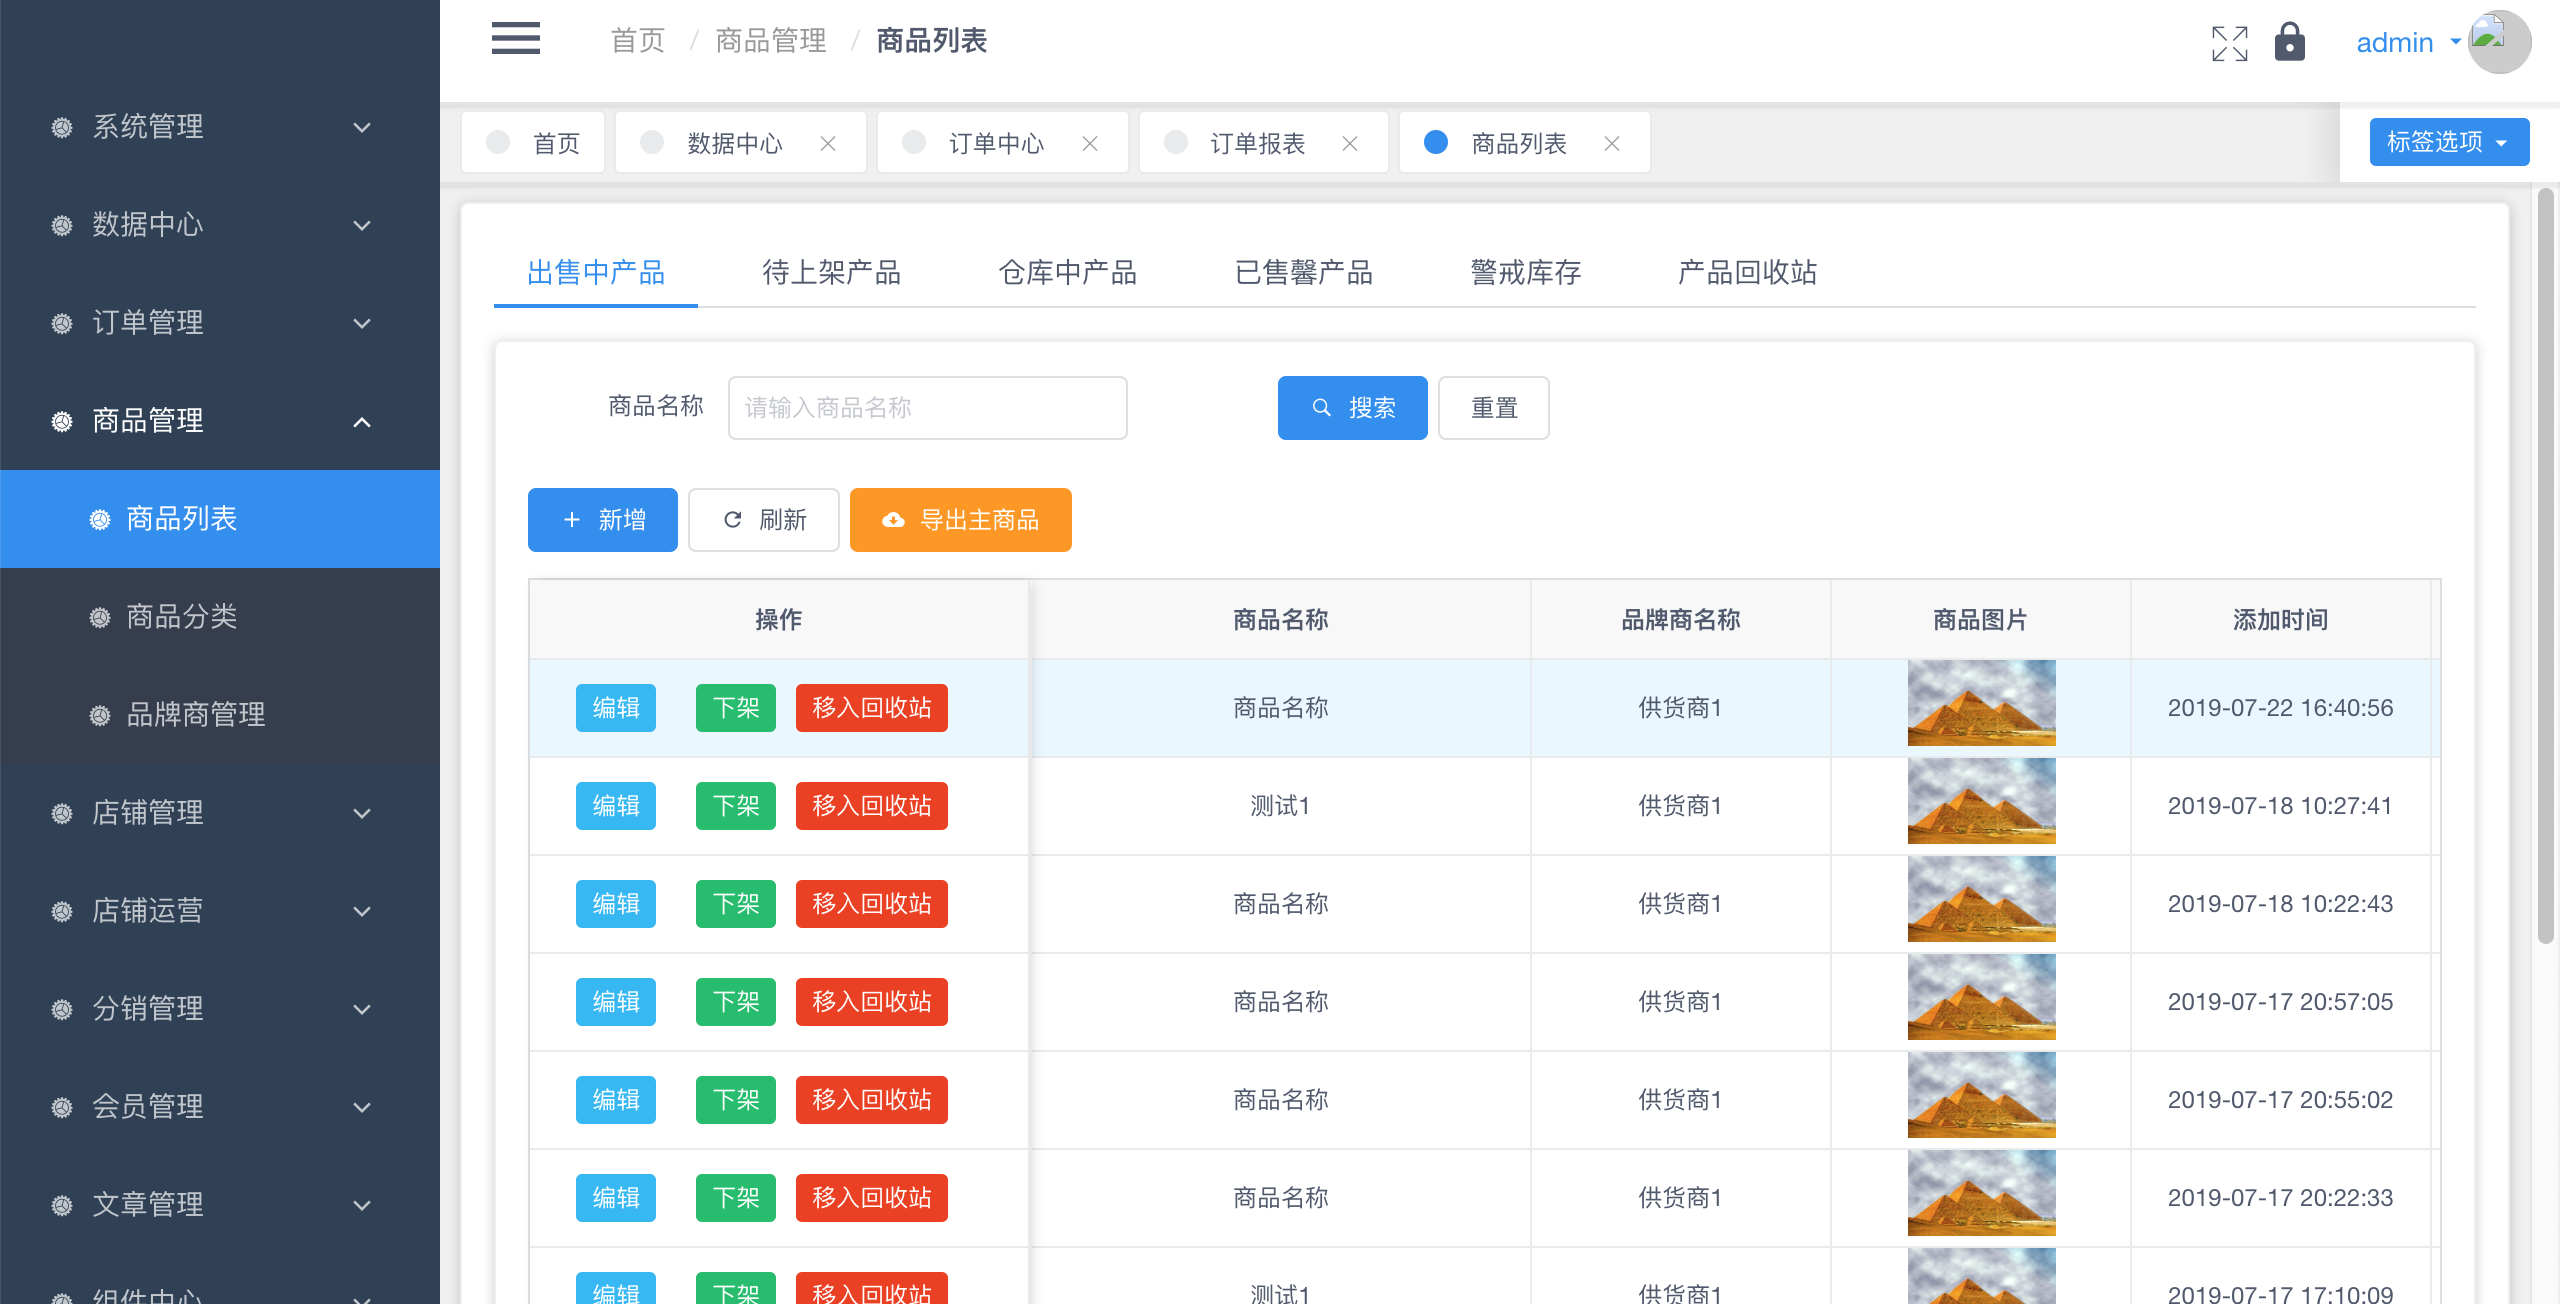Close the 订单报表 tab

point(1350,144)
